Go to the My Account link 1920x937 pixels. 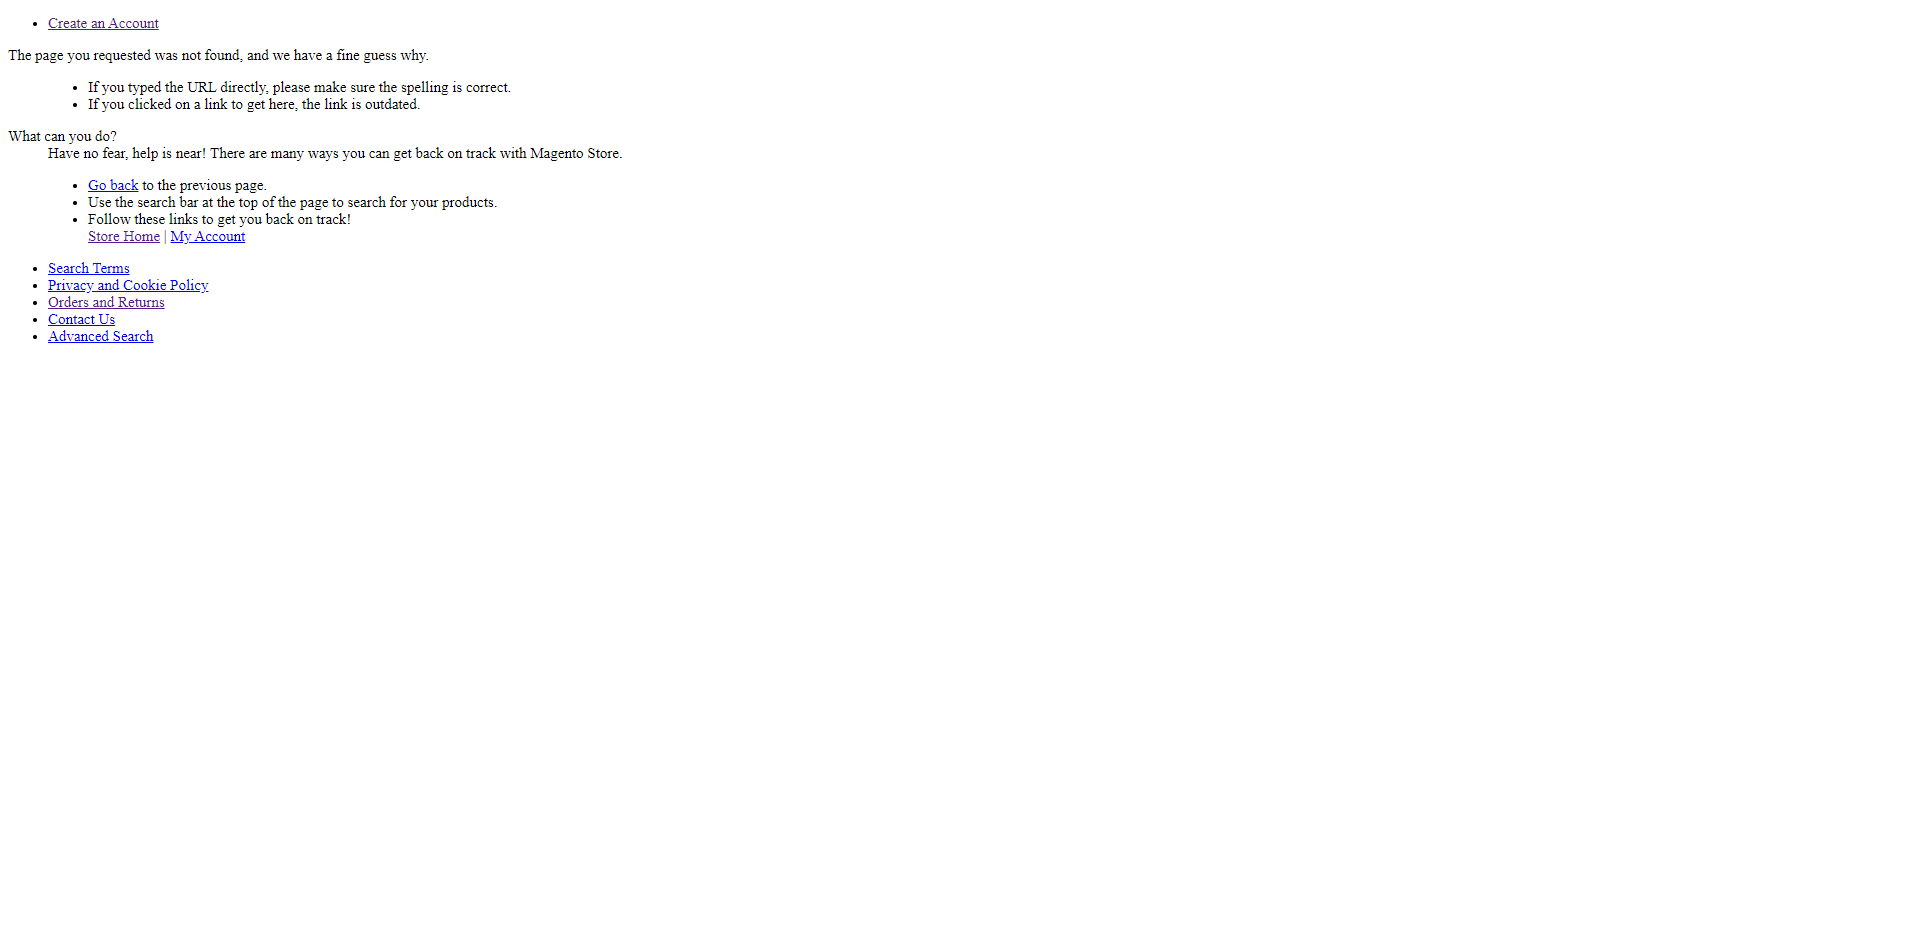click(x=207, y=236)
